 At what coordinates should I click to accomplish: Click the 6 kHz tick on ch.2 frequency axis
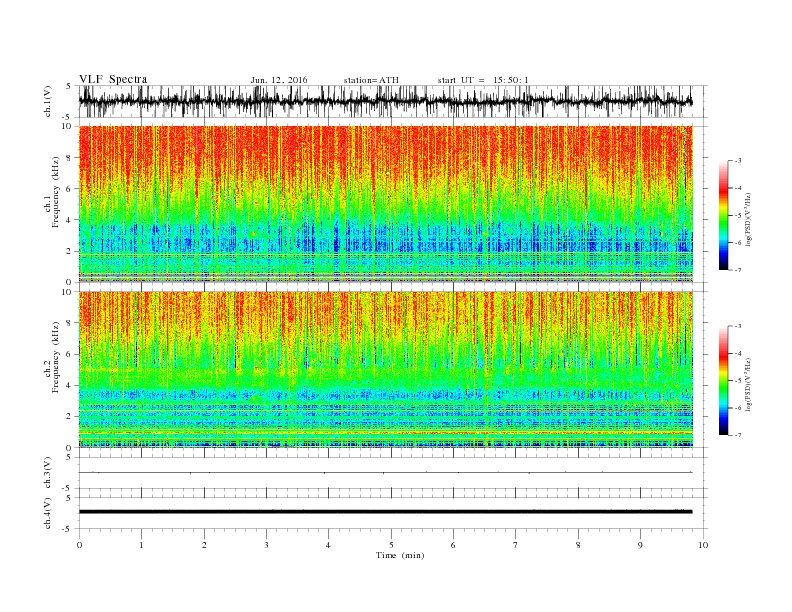(x=69, y=354)
